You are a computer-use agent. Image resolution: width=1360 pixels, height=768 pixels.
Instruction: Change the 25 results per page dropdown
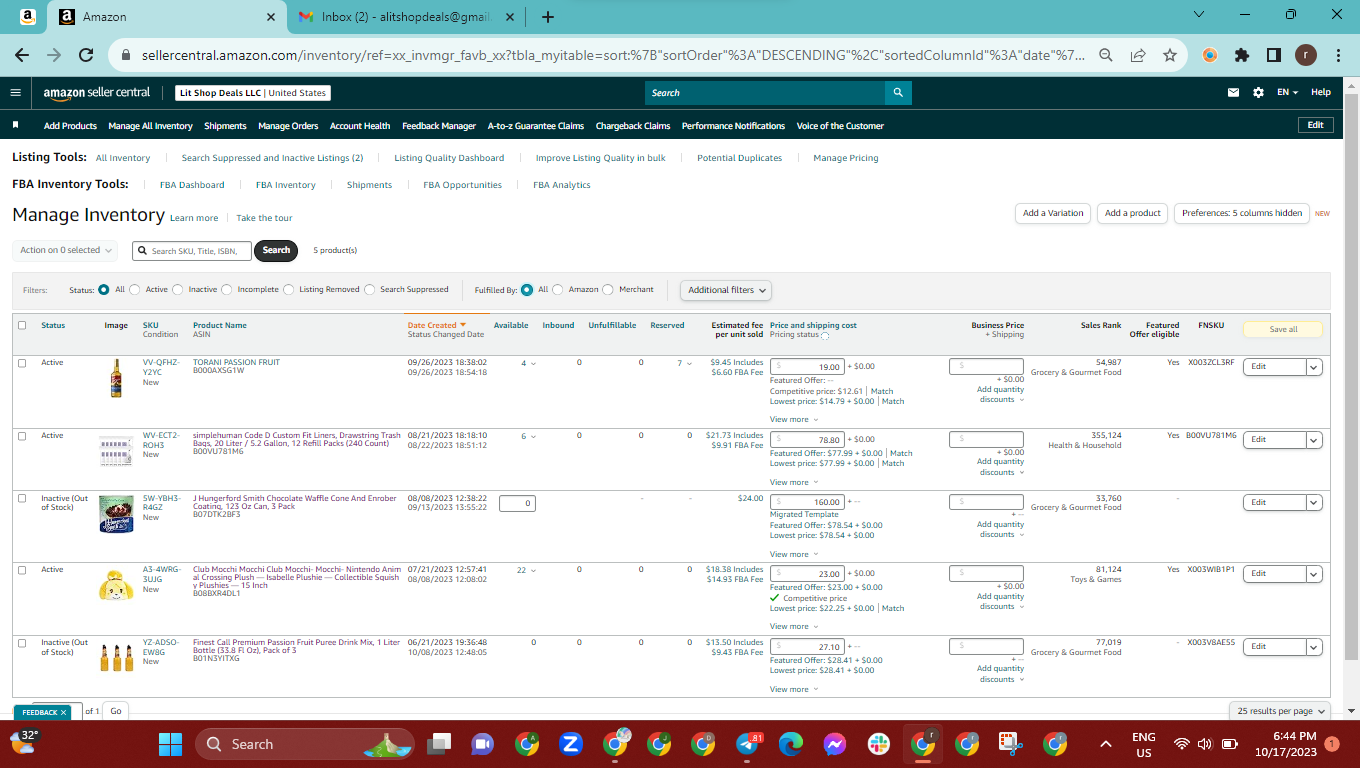tap(1280, 711)
